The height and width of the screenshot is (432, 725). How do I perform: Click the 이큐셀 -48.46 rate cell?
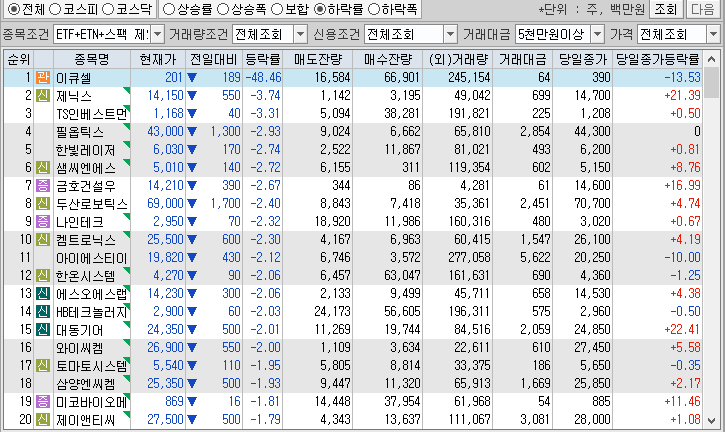(x=263, y=78)
